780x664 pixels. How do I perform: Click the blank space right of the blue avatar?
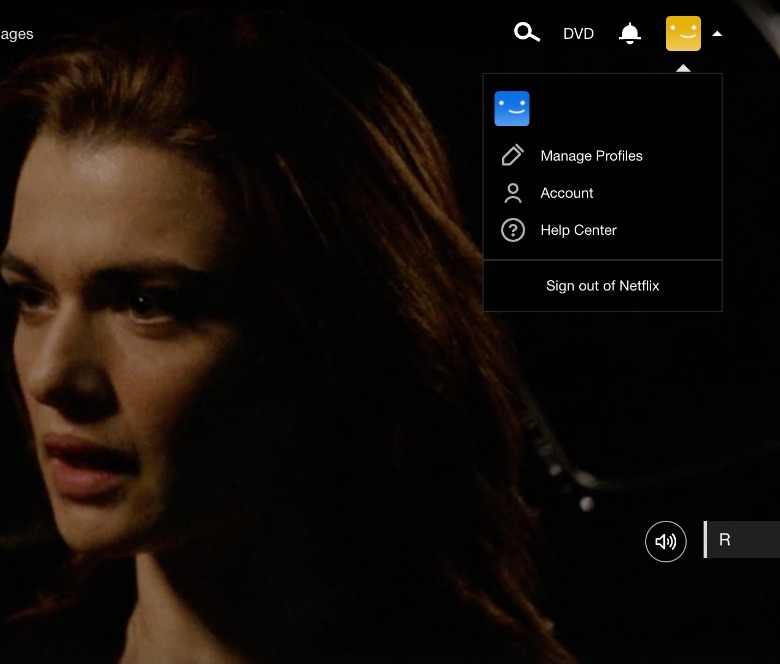[x=620, y=108]
